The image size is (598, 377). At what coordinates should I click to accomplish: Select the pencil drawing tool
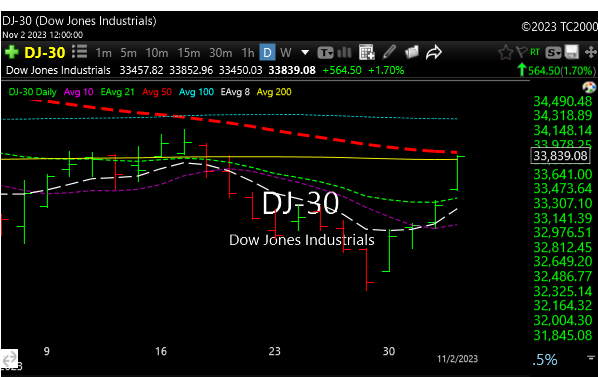(x=389, y=52)
